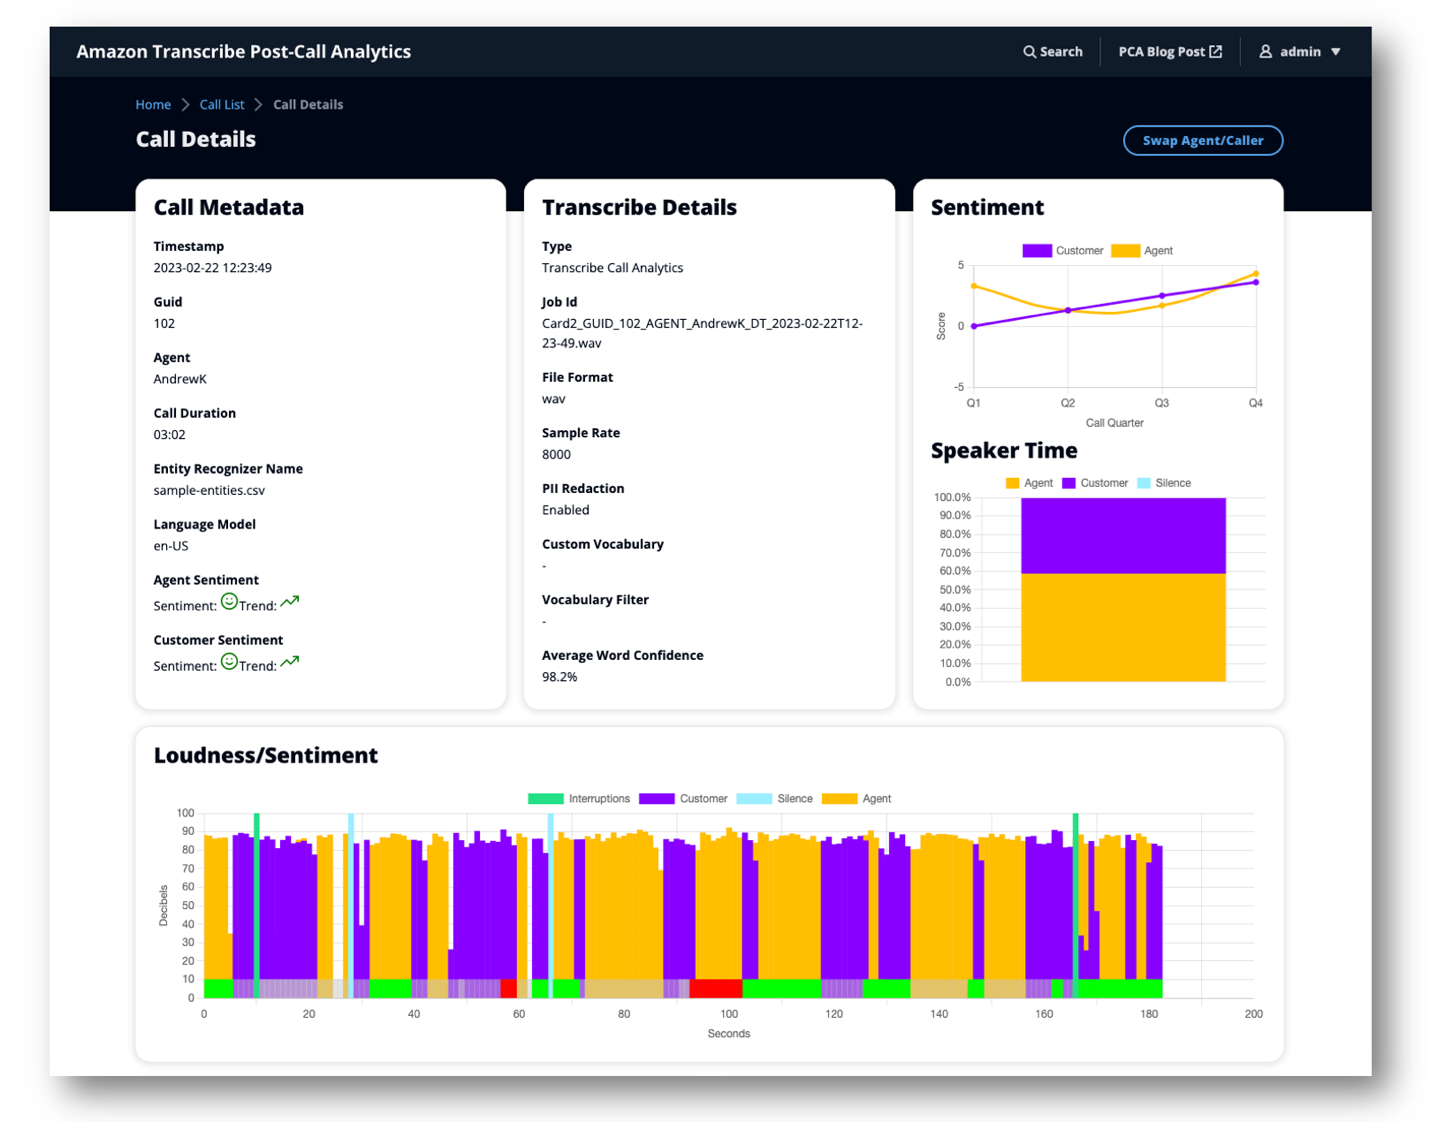The height and width of the screenshot is (1122, 1430).
Task: Click the magnifier icon beside Search
Action: tap(1029, 52)
